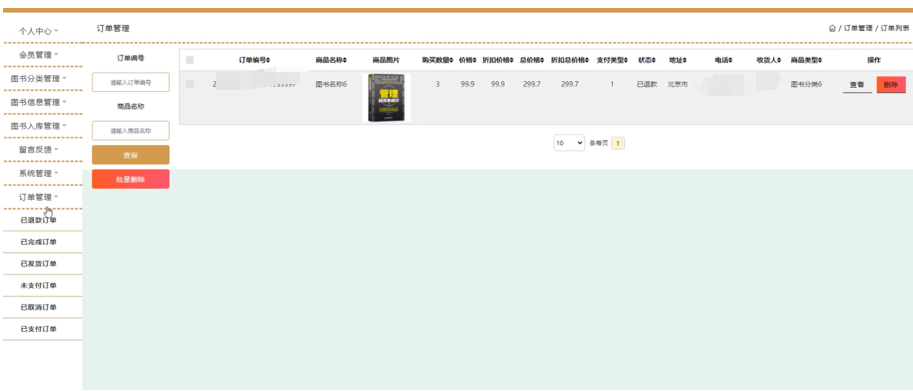
Task: Go to page 1 in pagination
Action: [618, 143]
